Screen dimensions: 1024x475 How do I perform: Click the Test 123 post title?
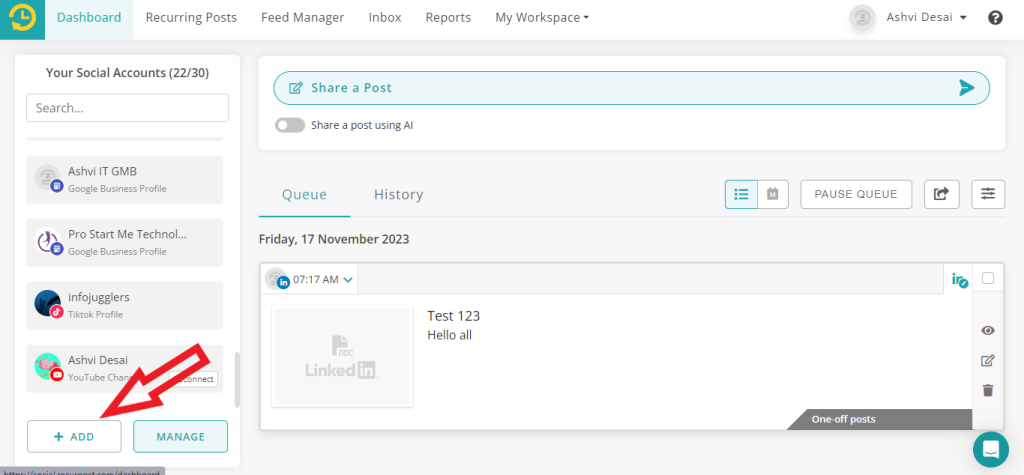453,316
